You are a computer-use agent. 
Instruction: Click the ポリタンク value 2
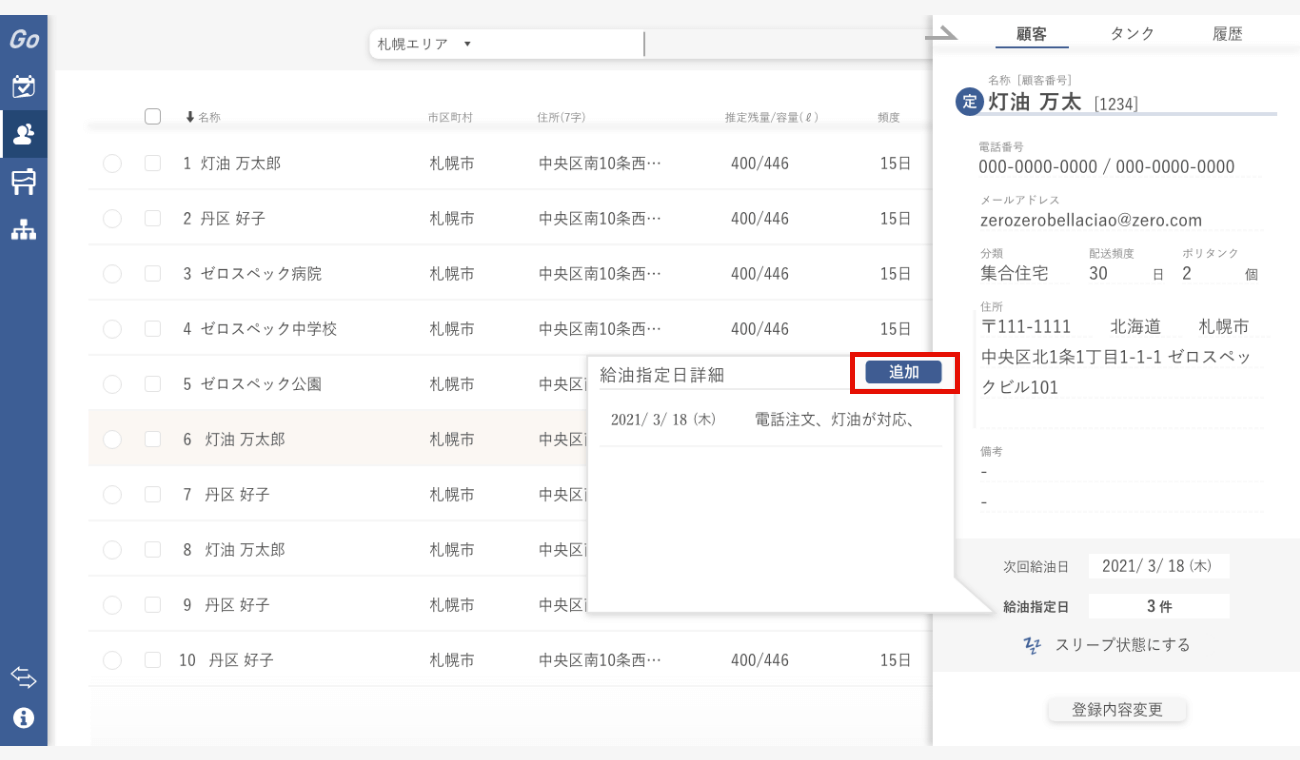point(1186,273)
